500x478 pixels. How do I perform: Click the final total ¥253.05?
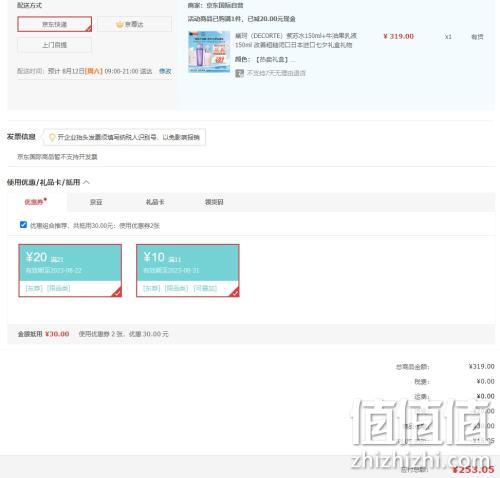pos(473,470)
